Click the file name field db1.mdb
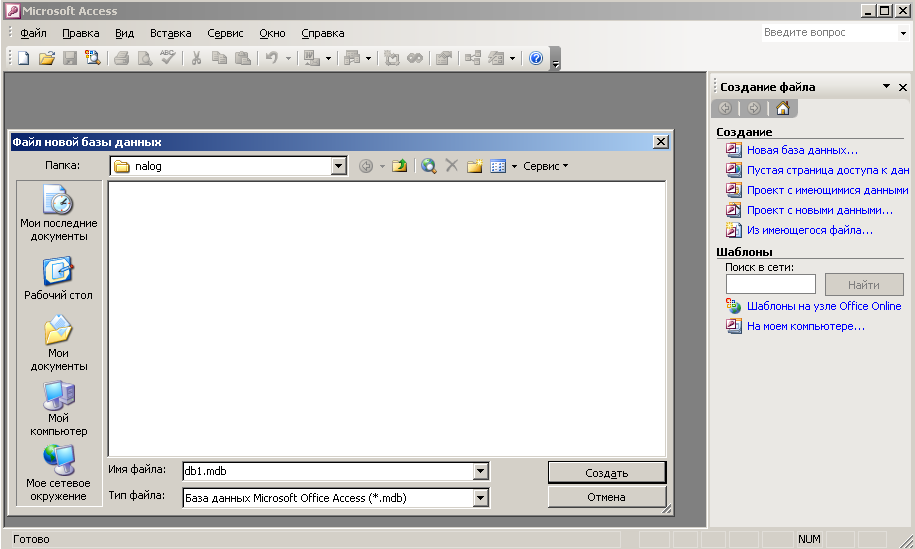915x549 pixels. pos(329,471)
